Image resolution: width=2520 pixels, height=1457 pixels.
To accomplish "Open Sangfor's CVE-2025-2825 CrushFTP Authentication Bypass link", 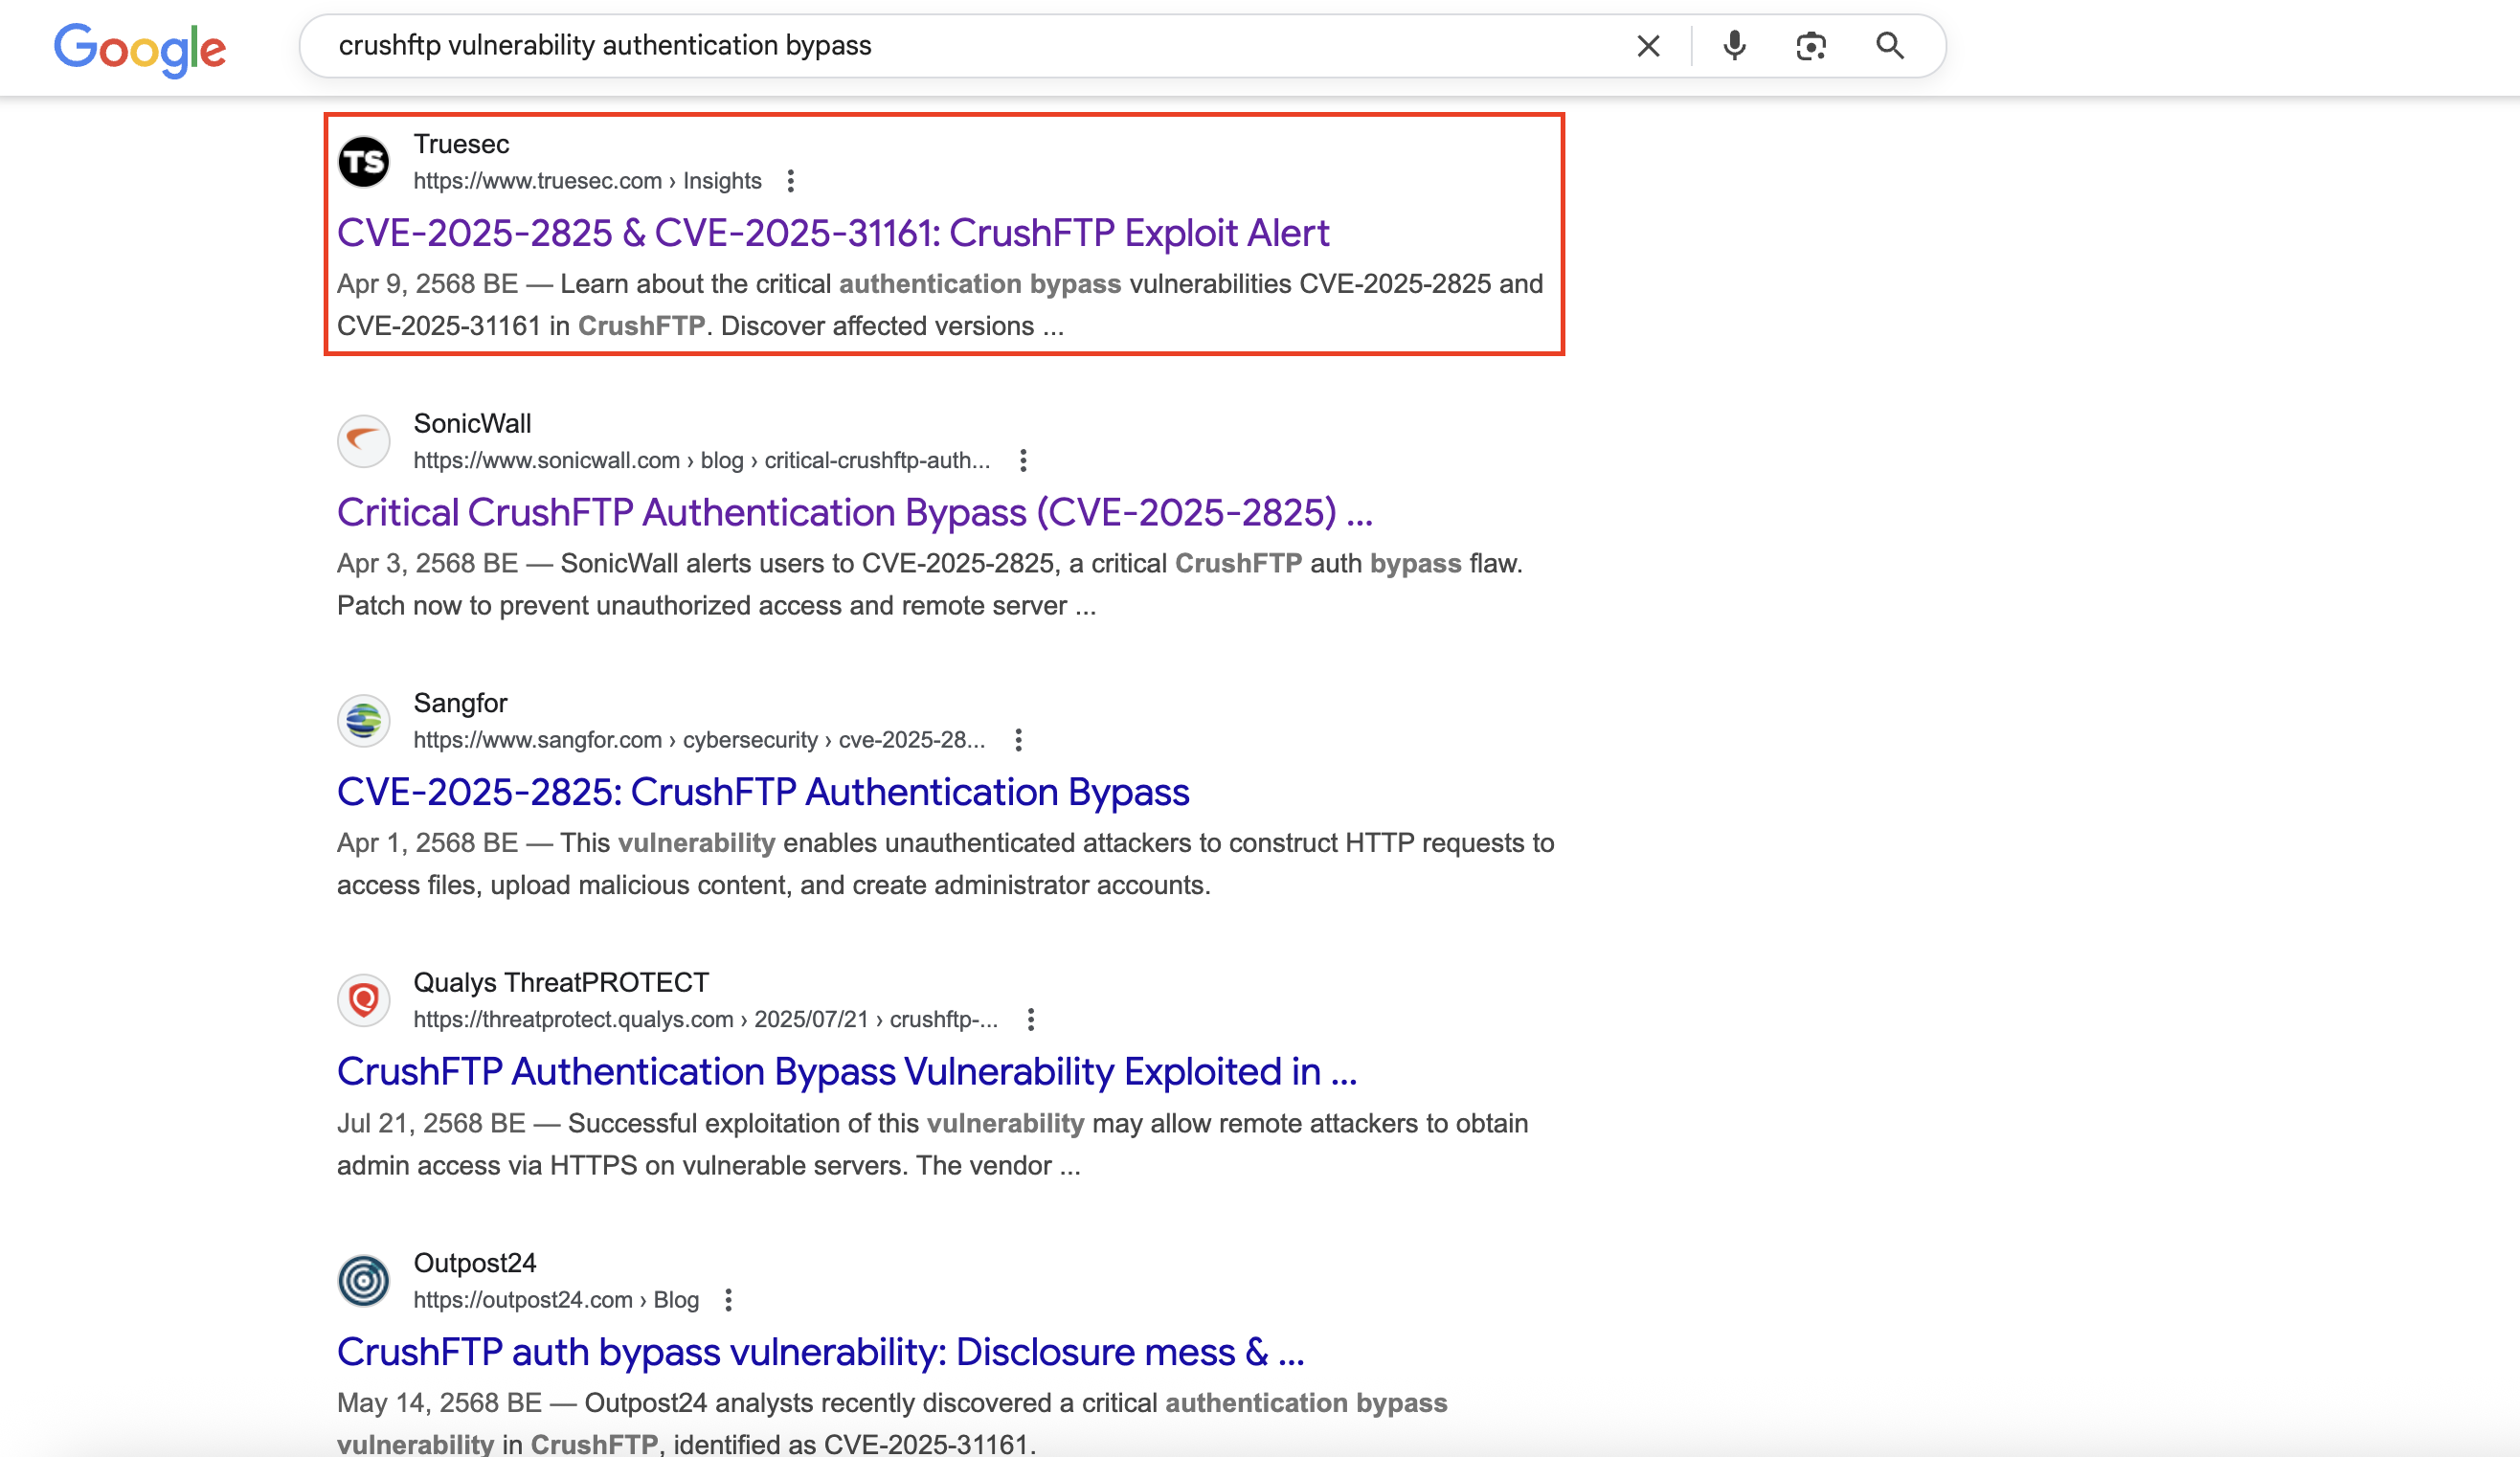I will click(x=762, y=792).
